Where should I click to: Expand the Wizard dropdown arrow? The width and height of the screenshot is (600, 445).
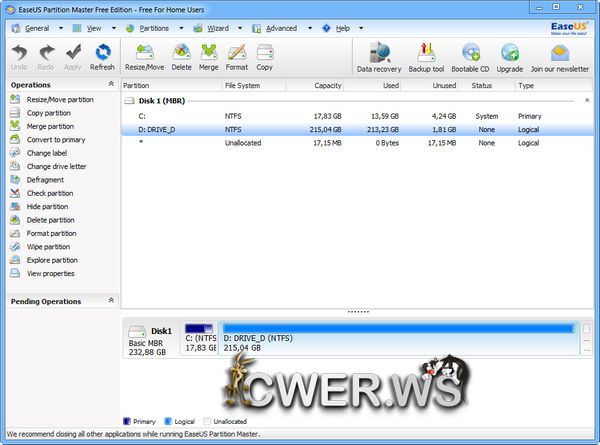(x=240, y=28)
